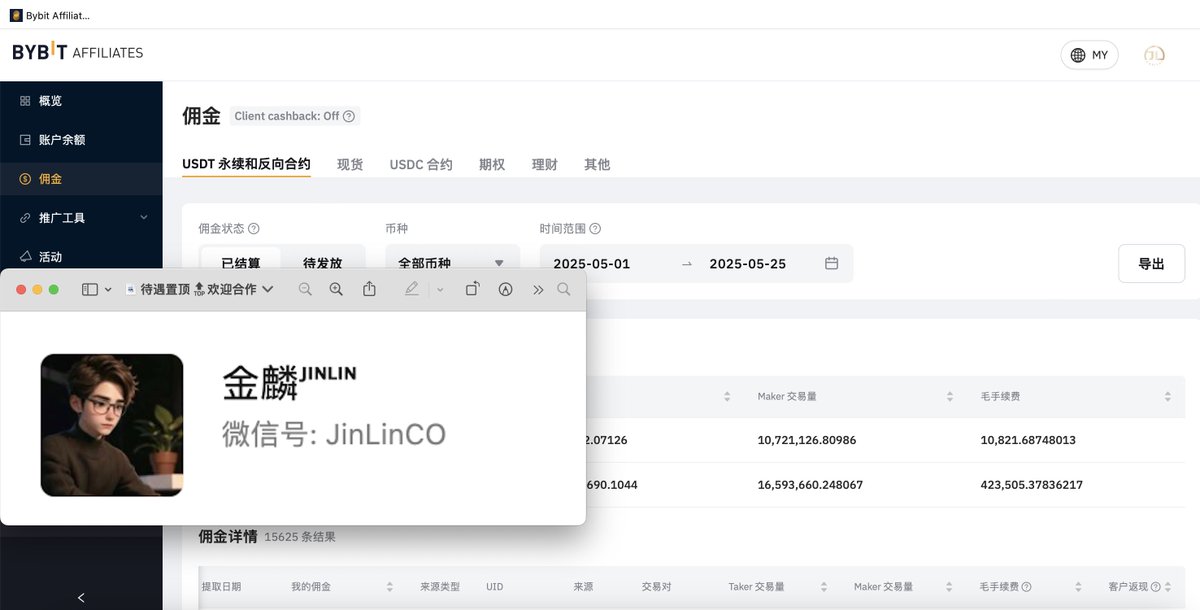Open highlight options dropdown arrow in Preview
Screen dimensions: 1200x610
(x=440, y=289)
